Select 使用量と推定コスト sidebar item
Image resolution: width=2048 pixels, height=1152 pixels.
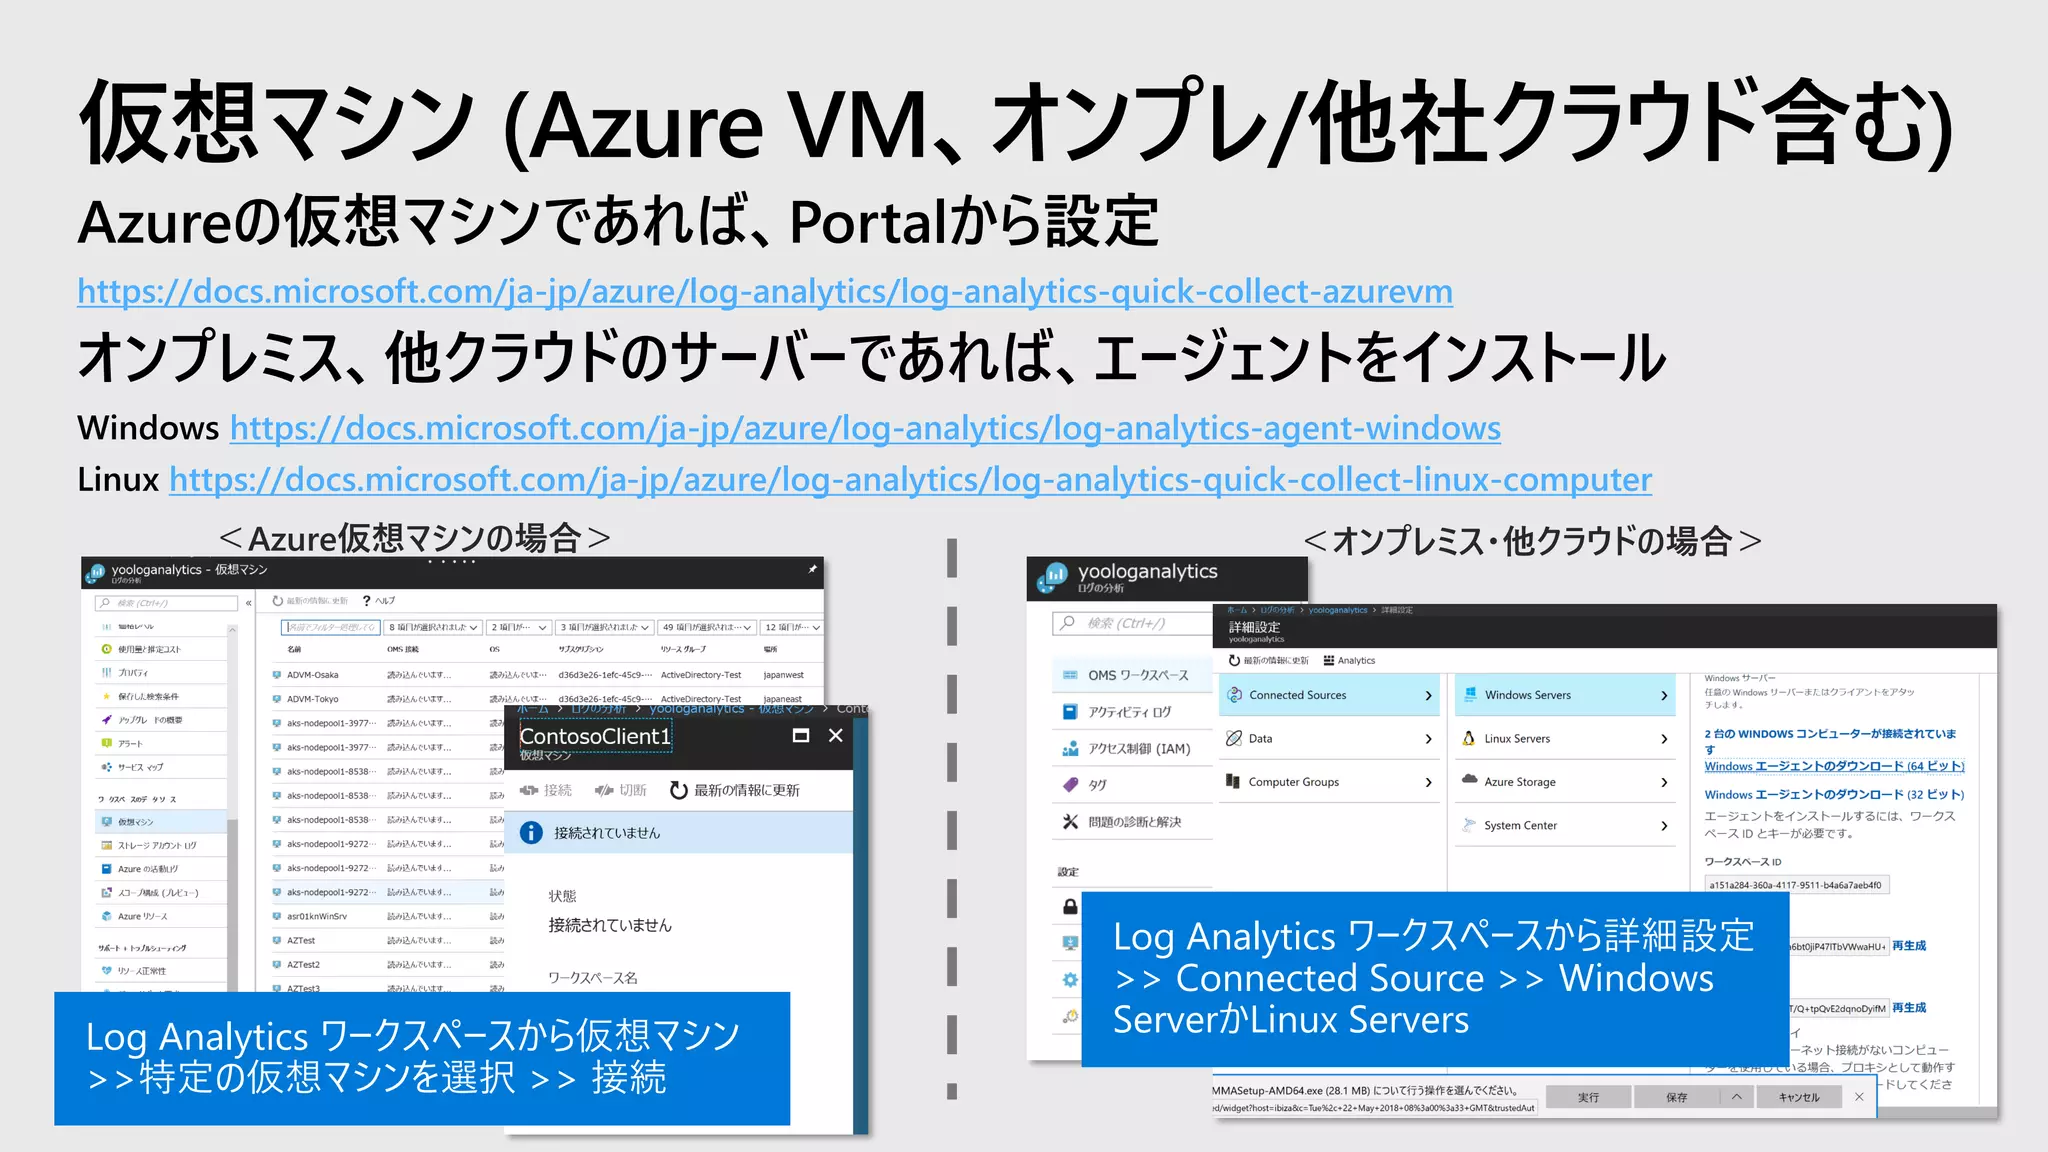point(160,649)
